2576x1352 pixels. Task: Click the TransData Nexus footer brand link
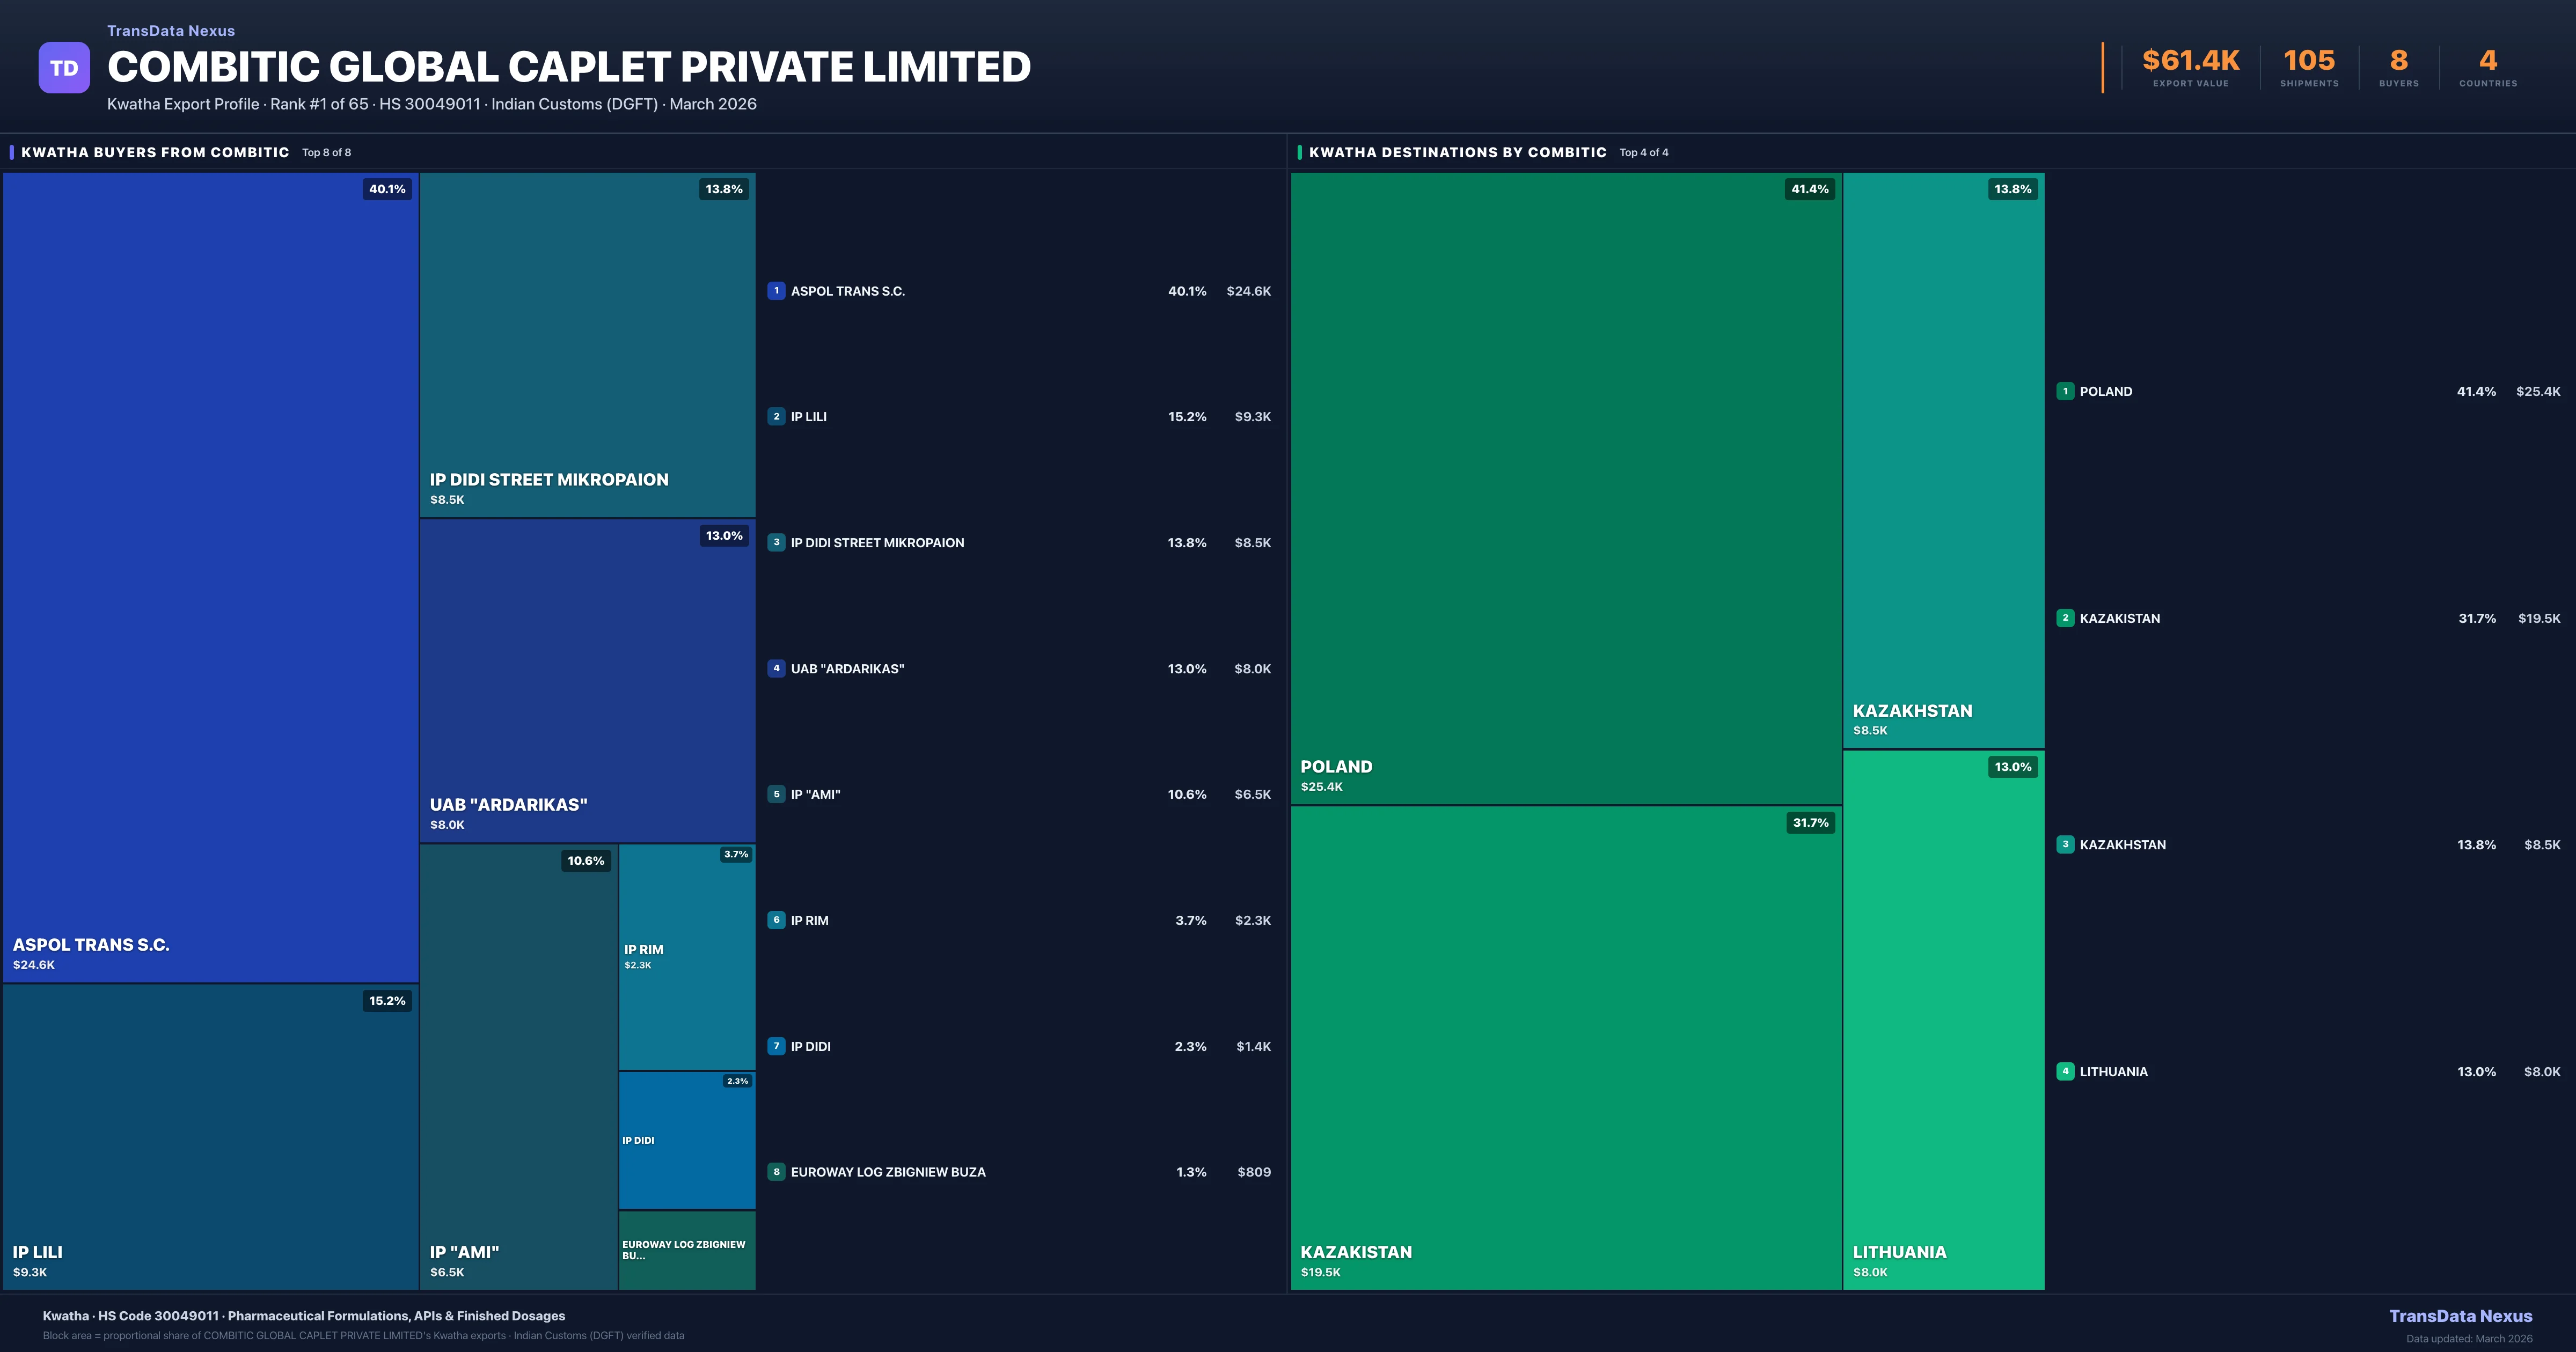point(2460,1316)
